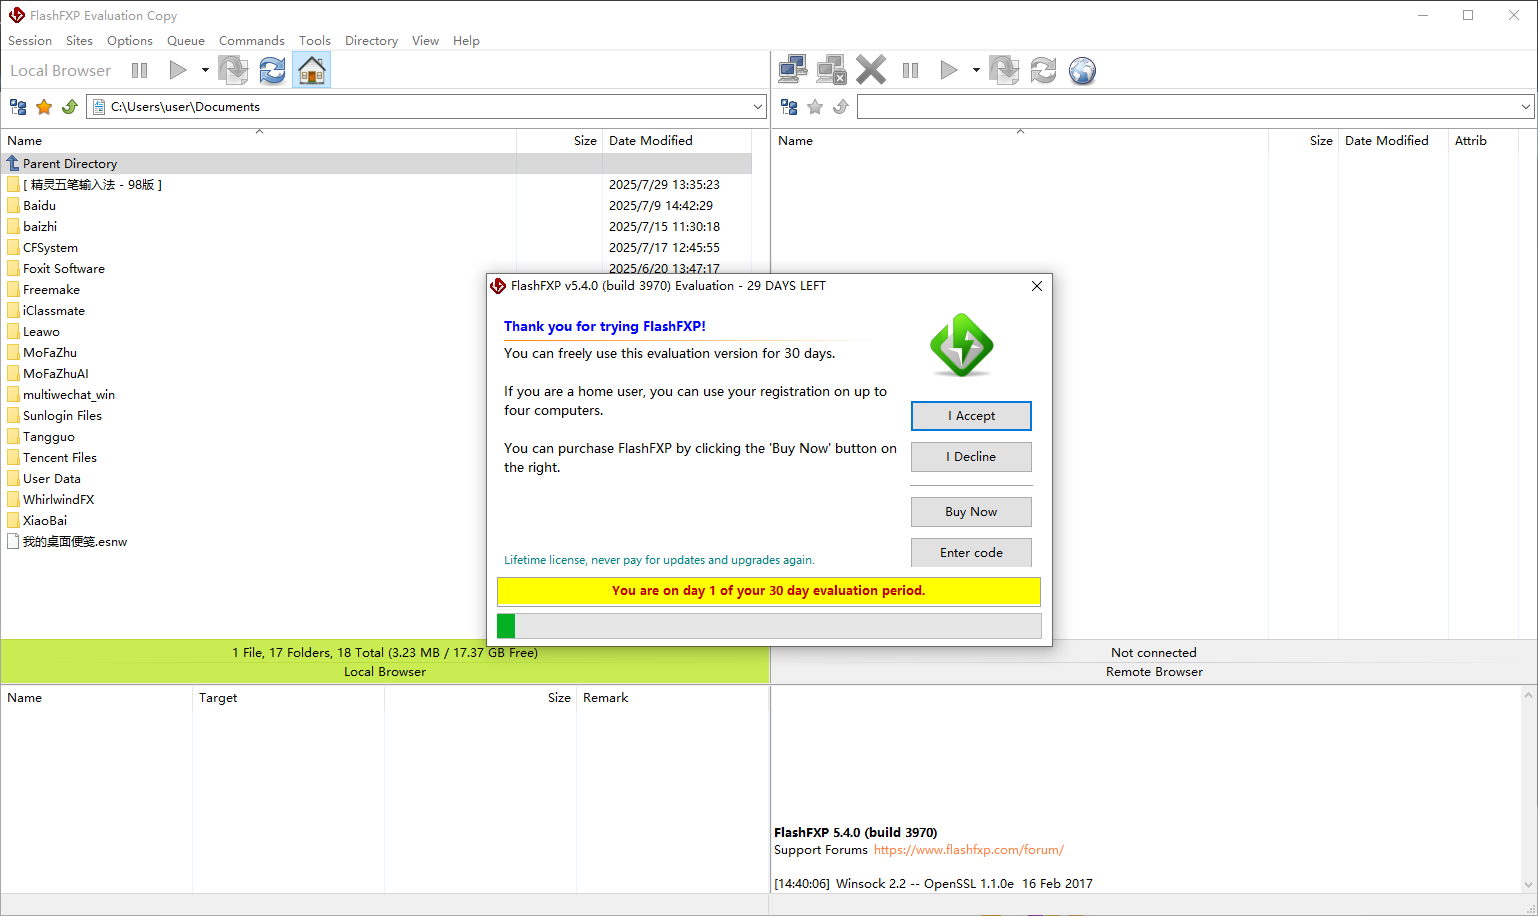Close the FlashFXP Evaluation dialog

point(1037,286)
